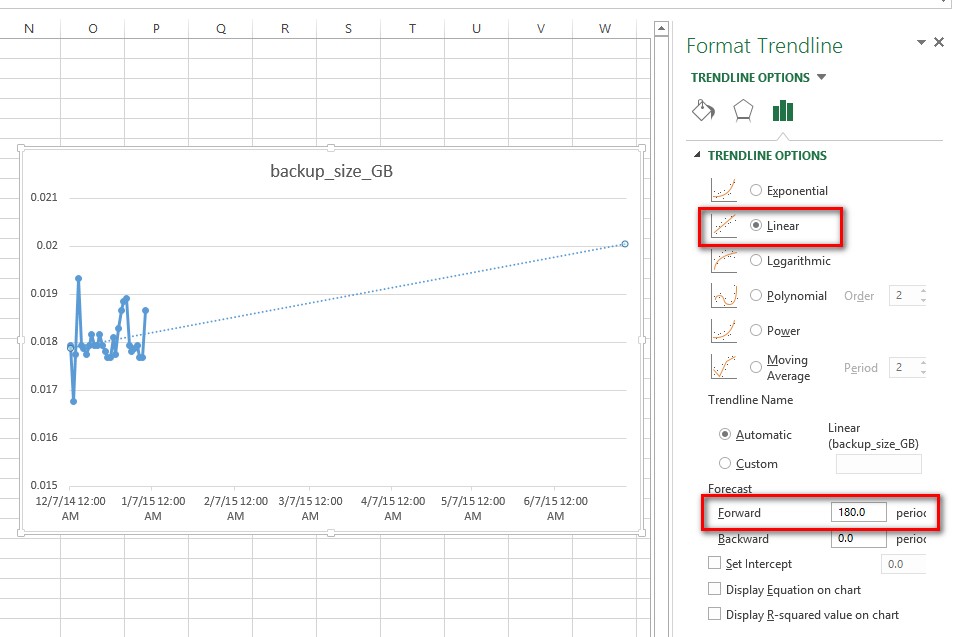Click the 6/7/15 12:00 AM axis label
This screenshot has height=637, width=957.
tap(555, 508)
